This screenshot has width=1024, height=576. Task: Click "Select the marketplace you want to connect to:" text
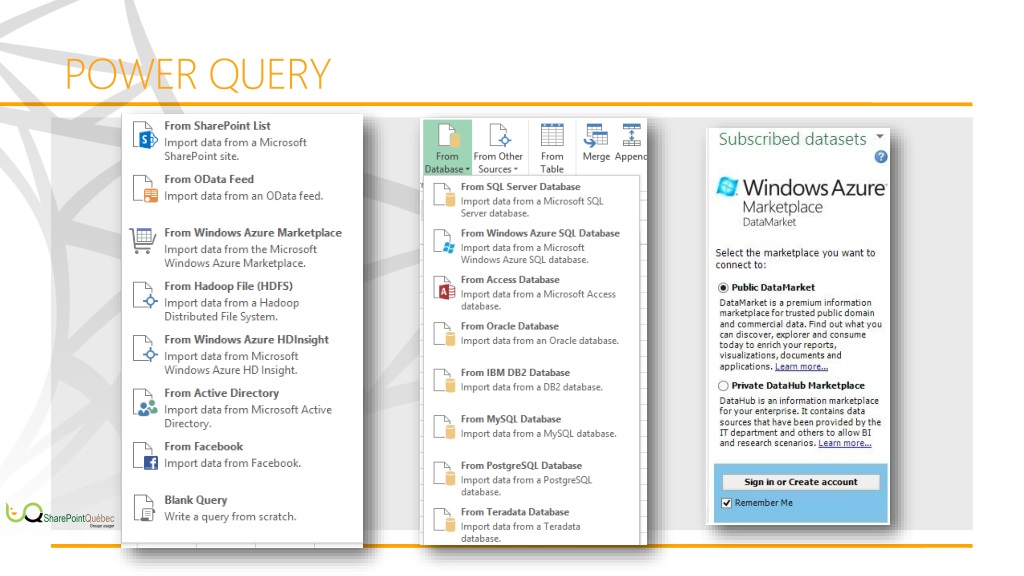(795, 259)
